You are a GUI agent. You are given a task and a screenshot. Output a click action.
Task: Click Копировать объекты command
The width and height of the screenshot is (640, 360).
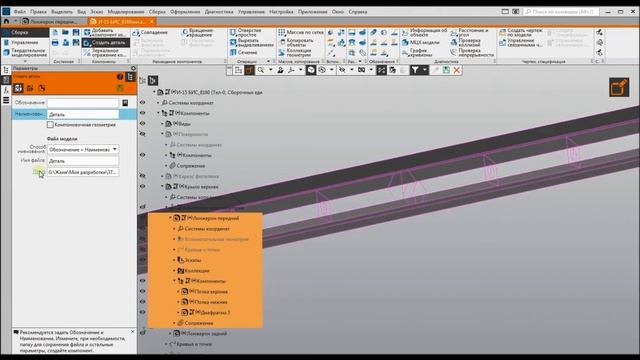coord(297,42)
